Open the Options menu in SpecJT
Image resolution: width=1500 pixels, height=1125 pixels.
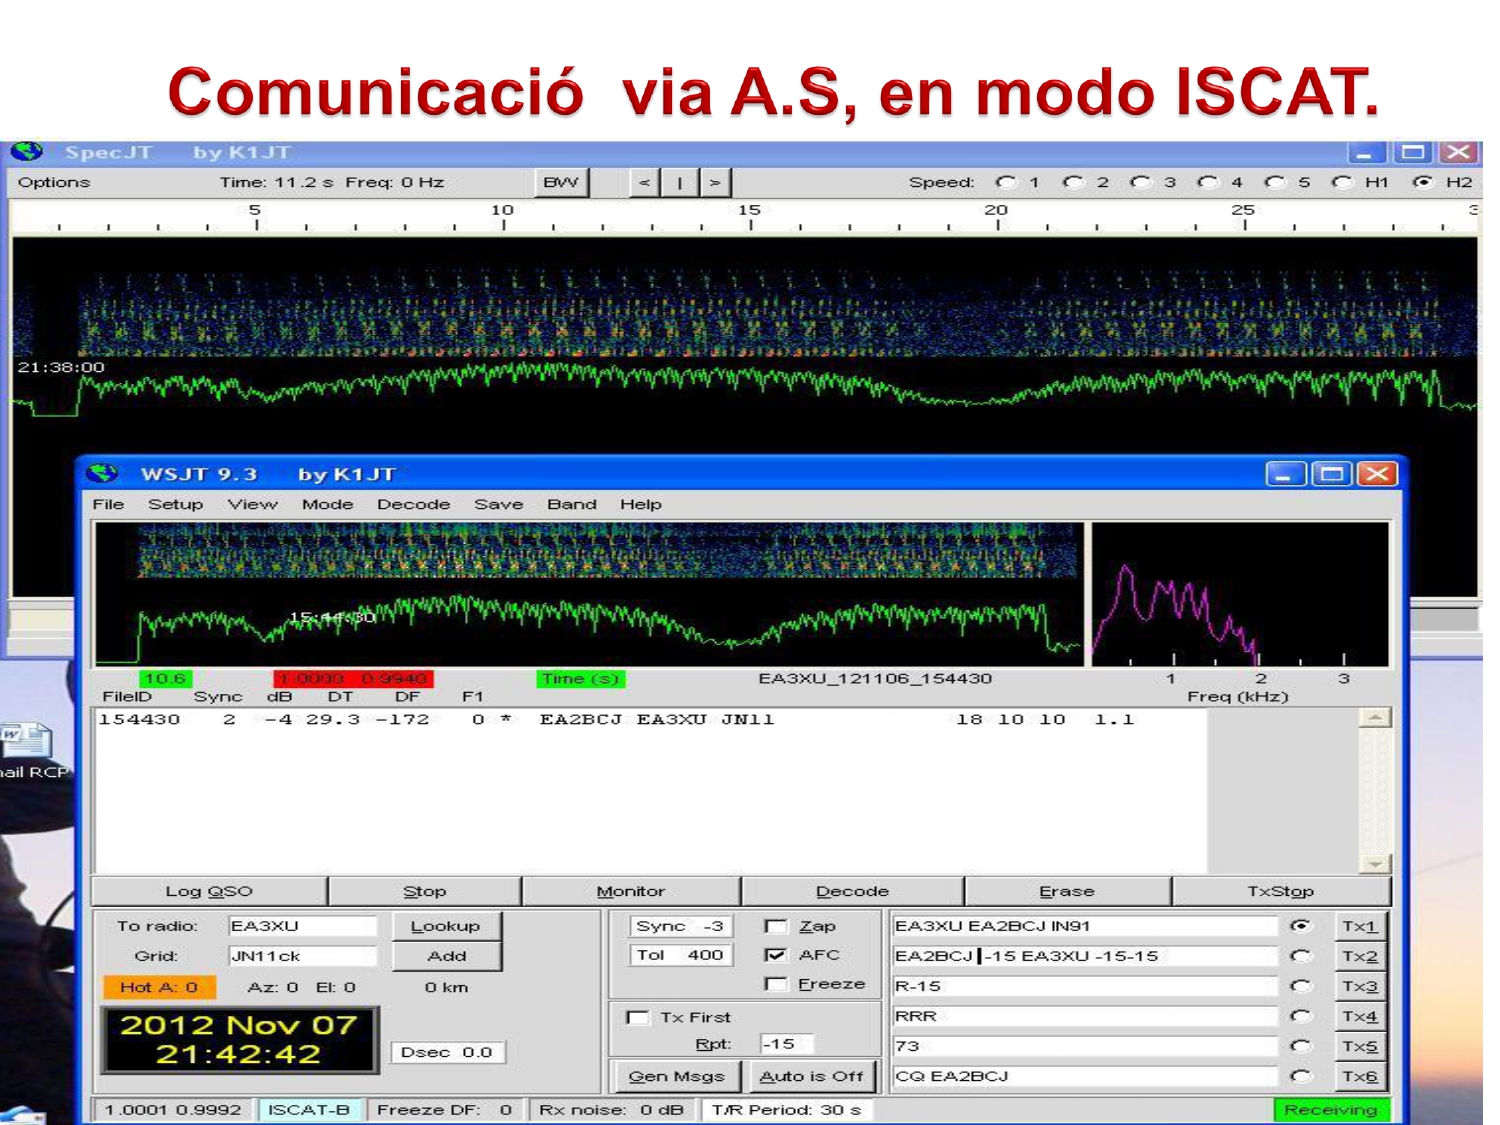point(54,182)
